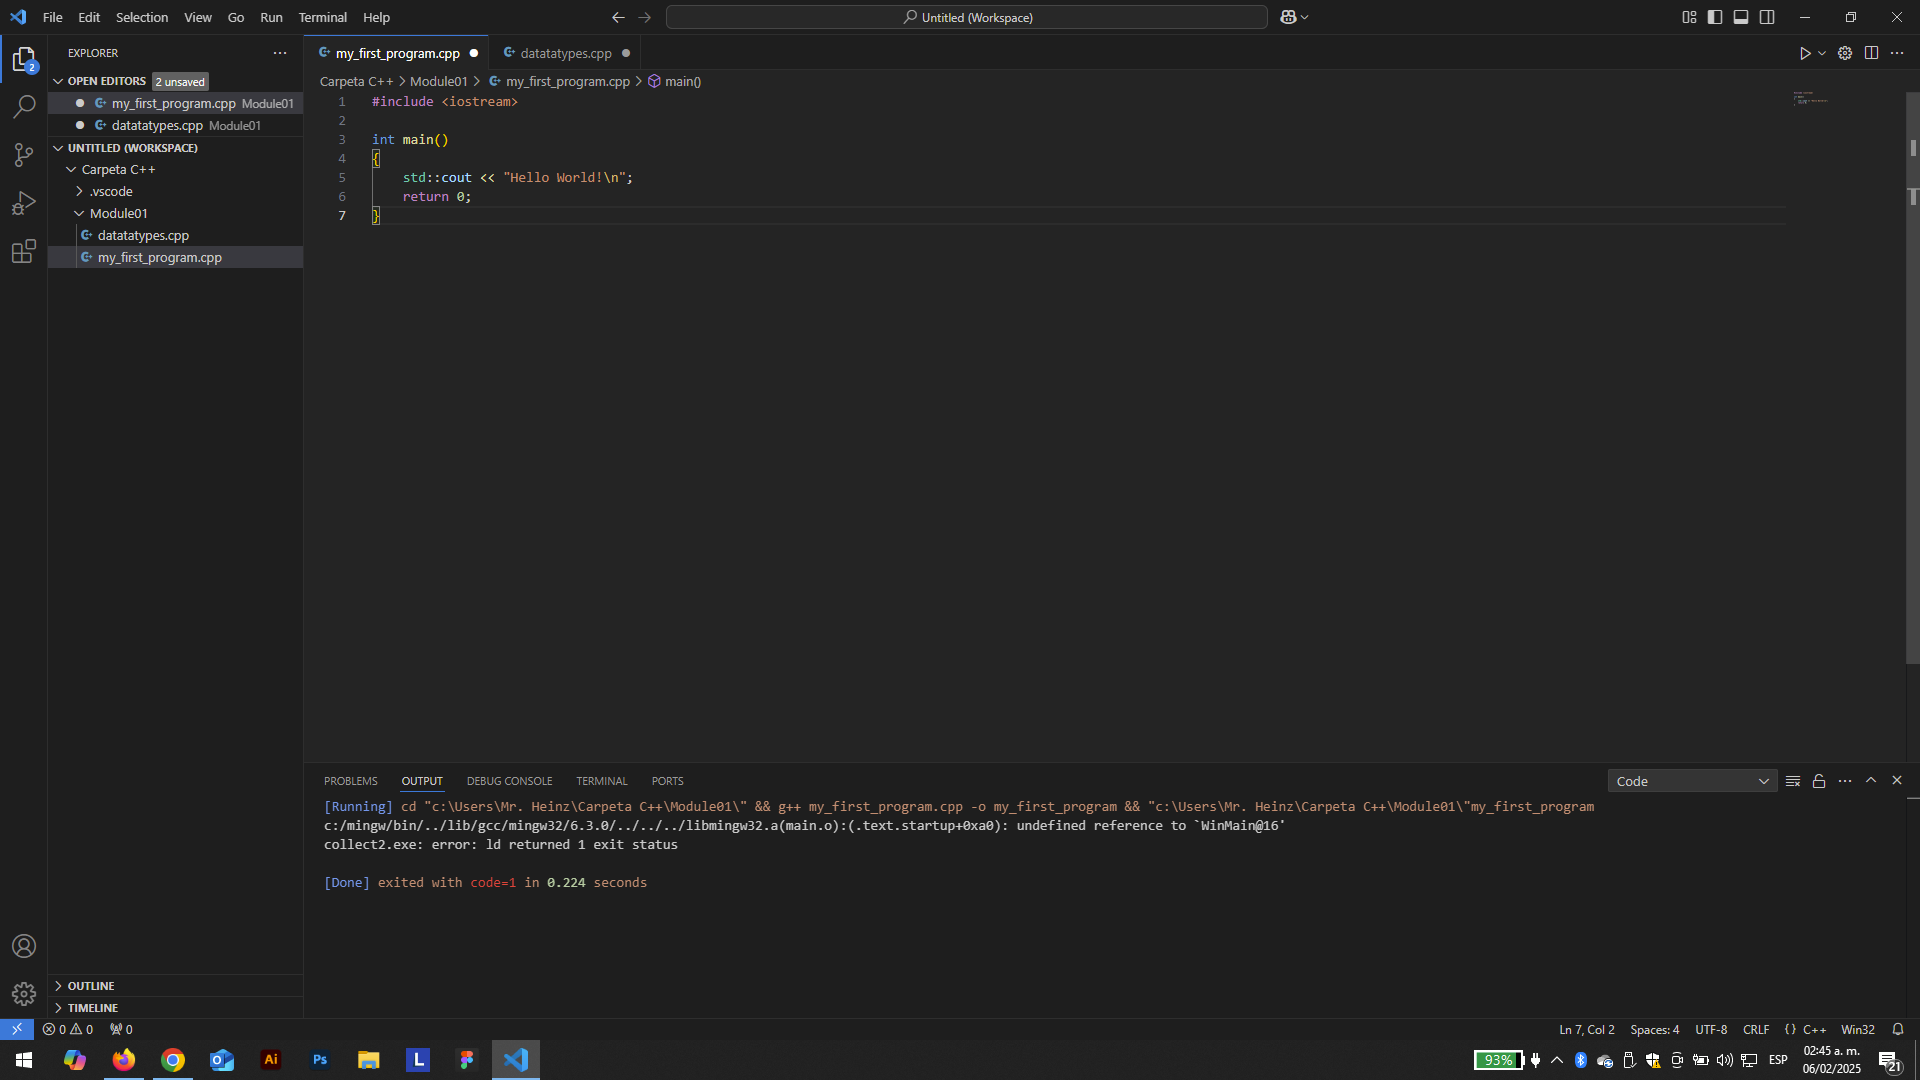Open the Terminal menu
1920x1080 pixels.
pyautogui.click(x=322, y=17)
